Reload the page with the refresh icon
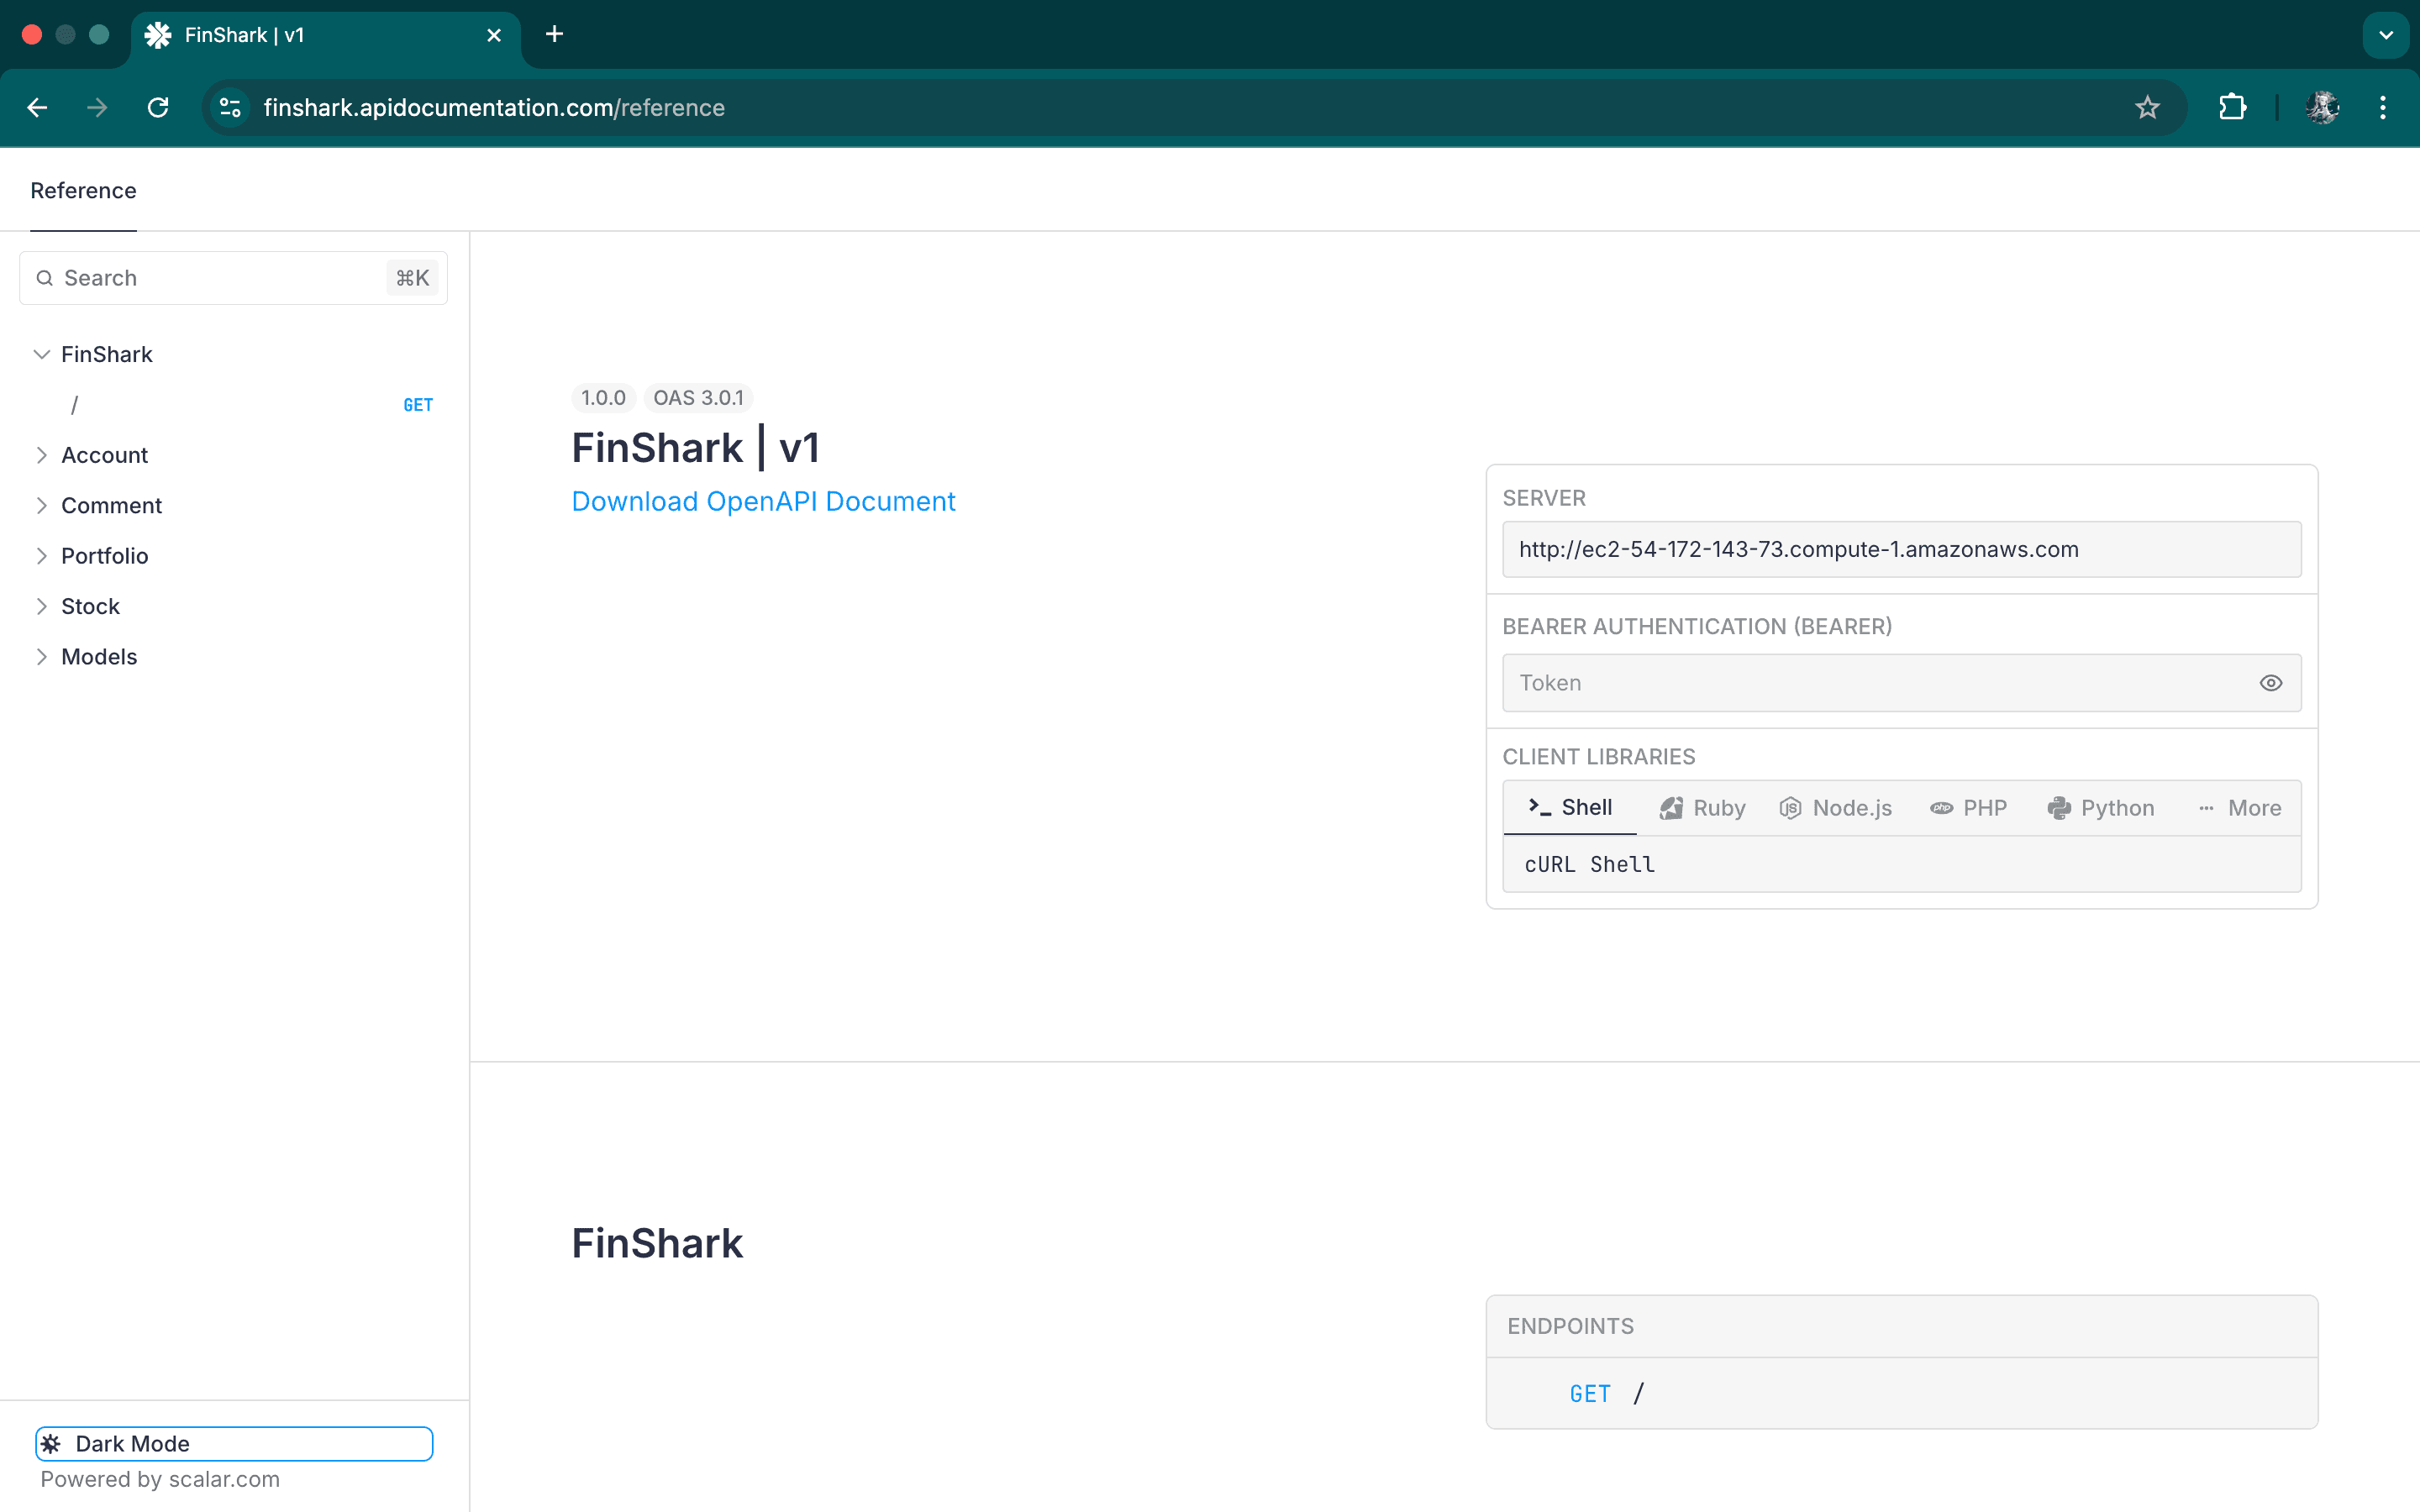The height and width of the screenshot is (1512, 2420). [158, 108]
